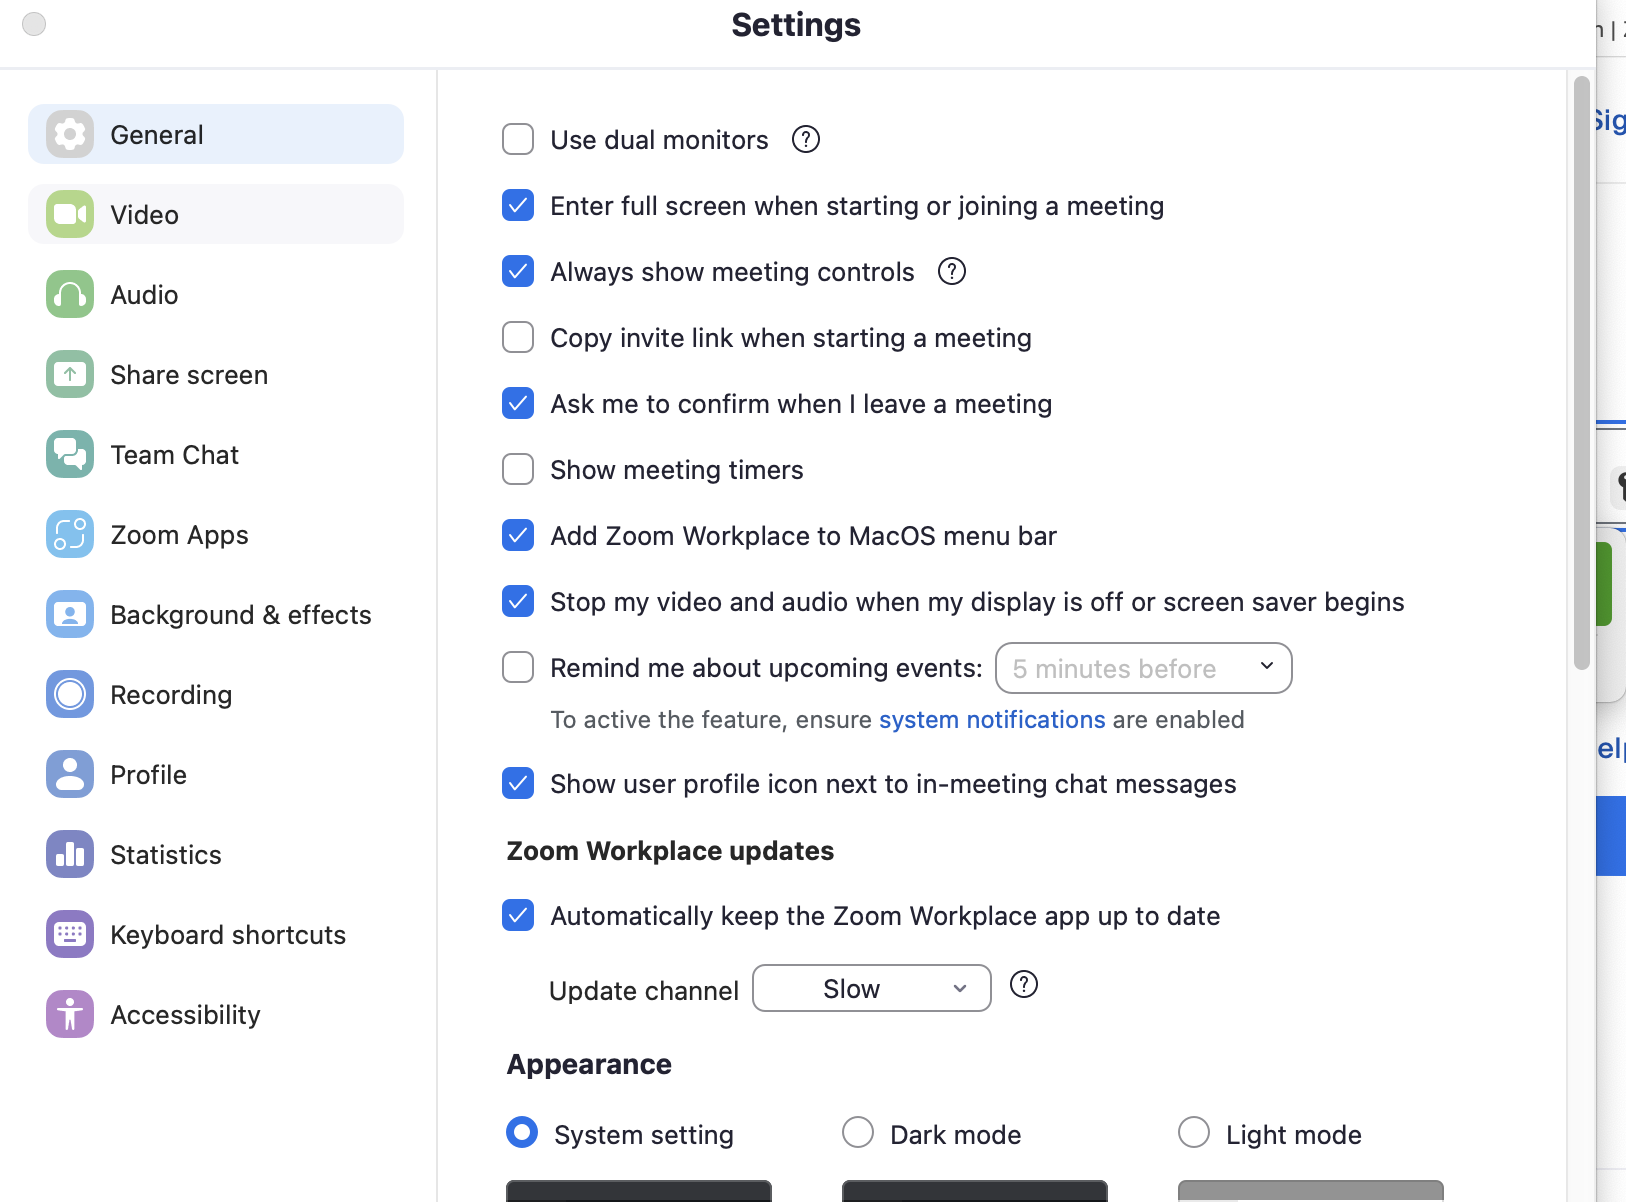Select Background & effects settings

(x=240, y=614)
